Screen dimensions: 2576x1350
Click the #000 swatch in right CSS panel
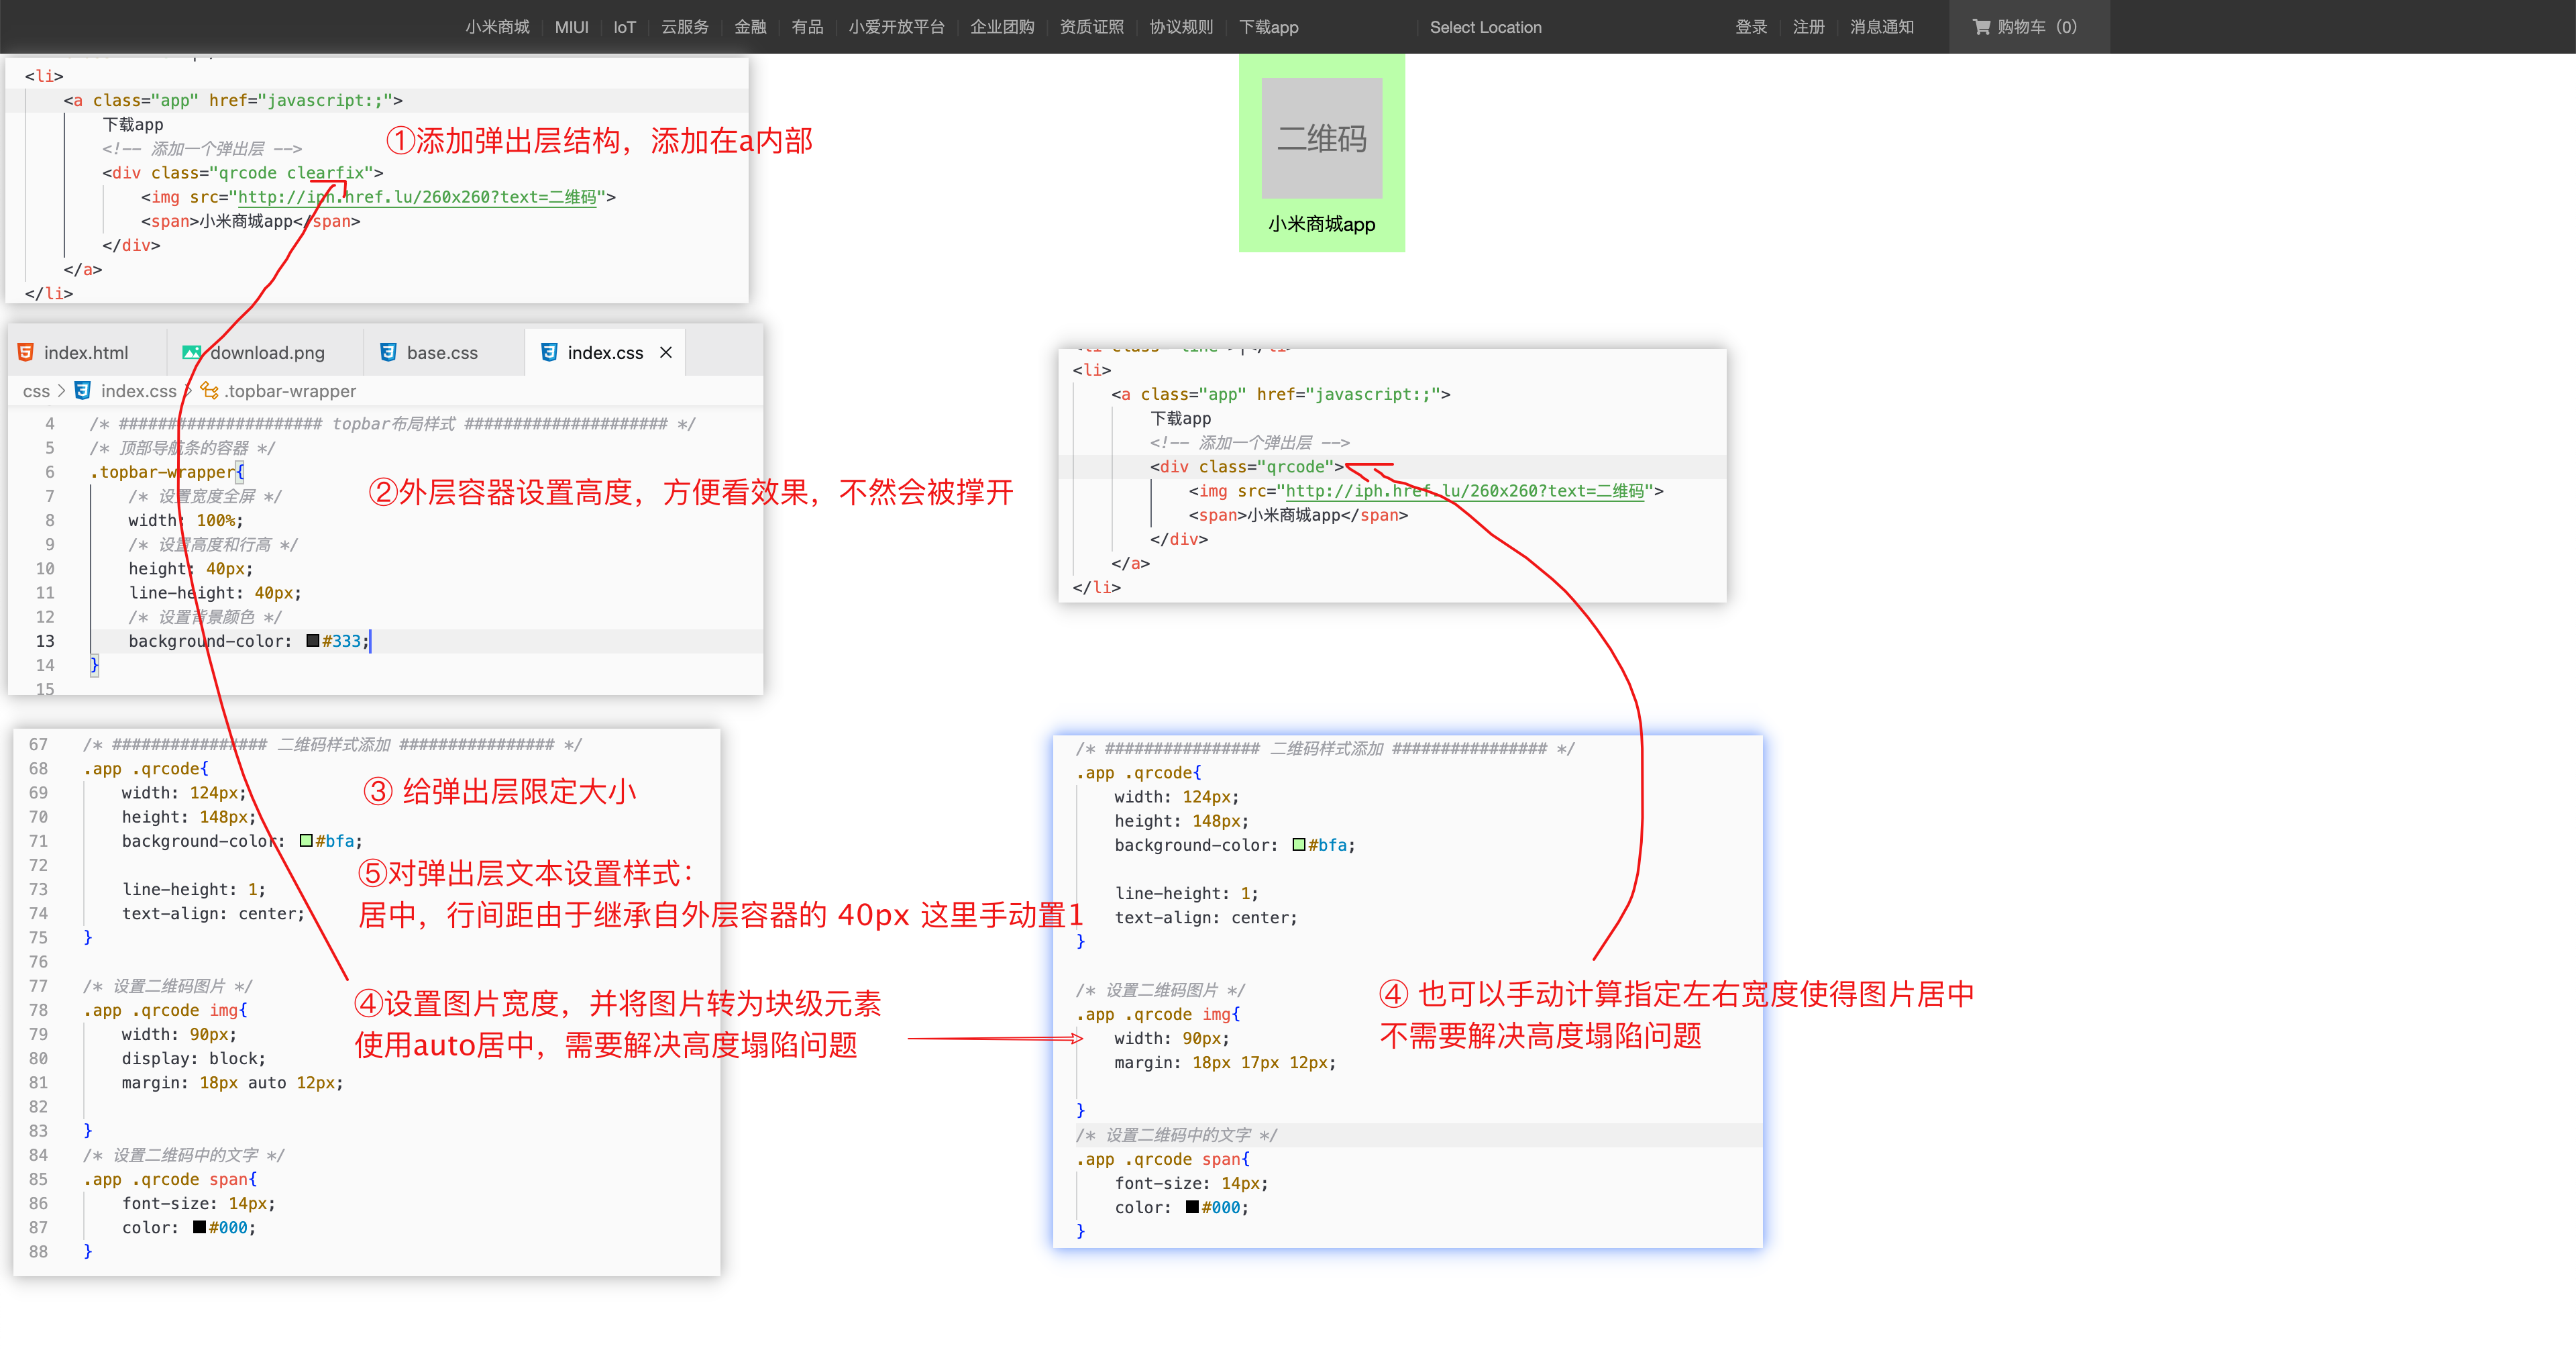(1192, 1207)
